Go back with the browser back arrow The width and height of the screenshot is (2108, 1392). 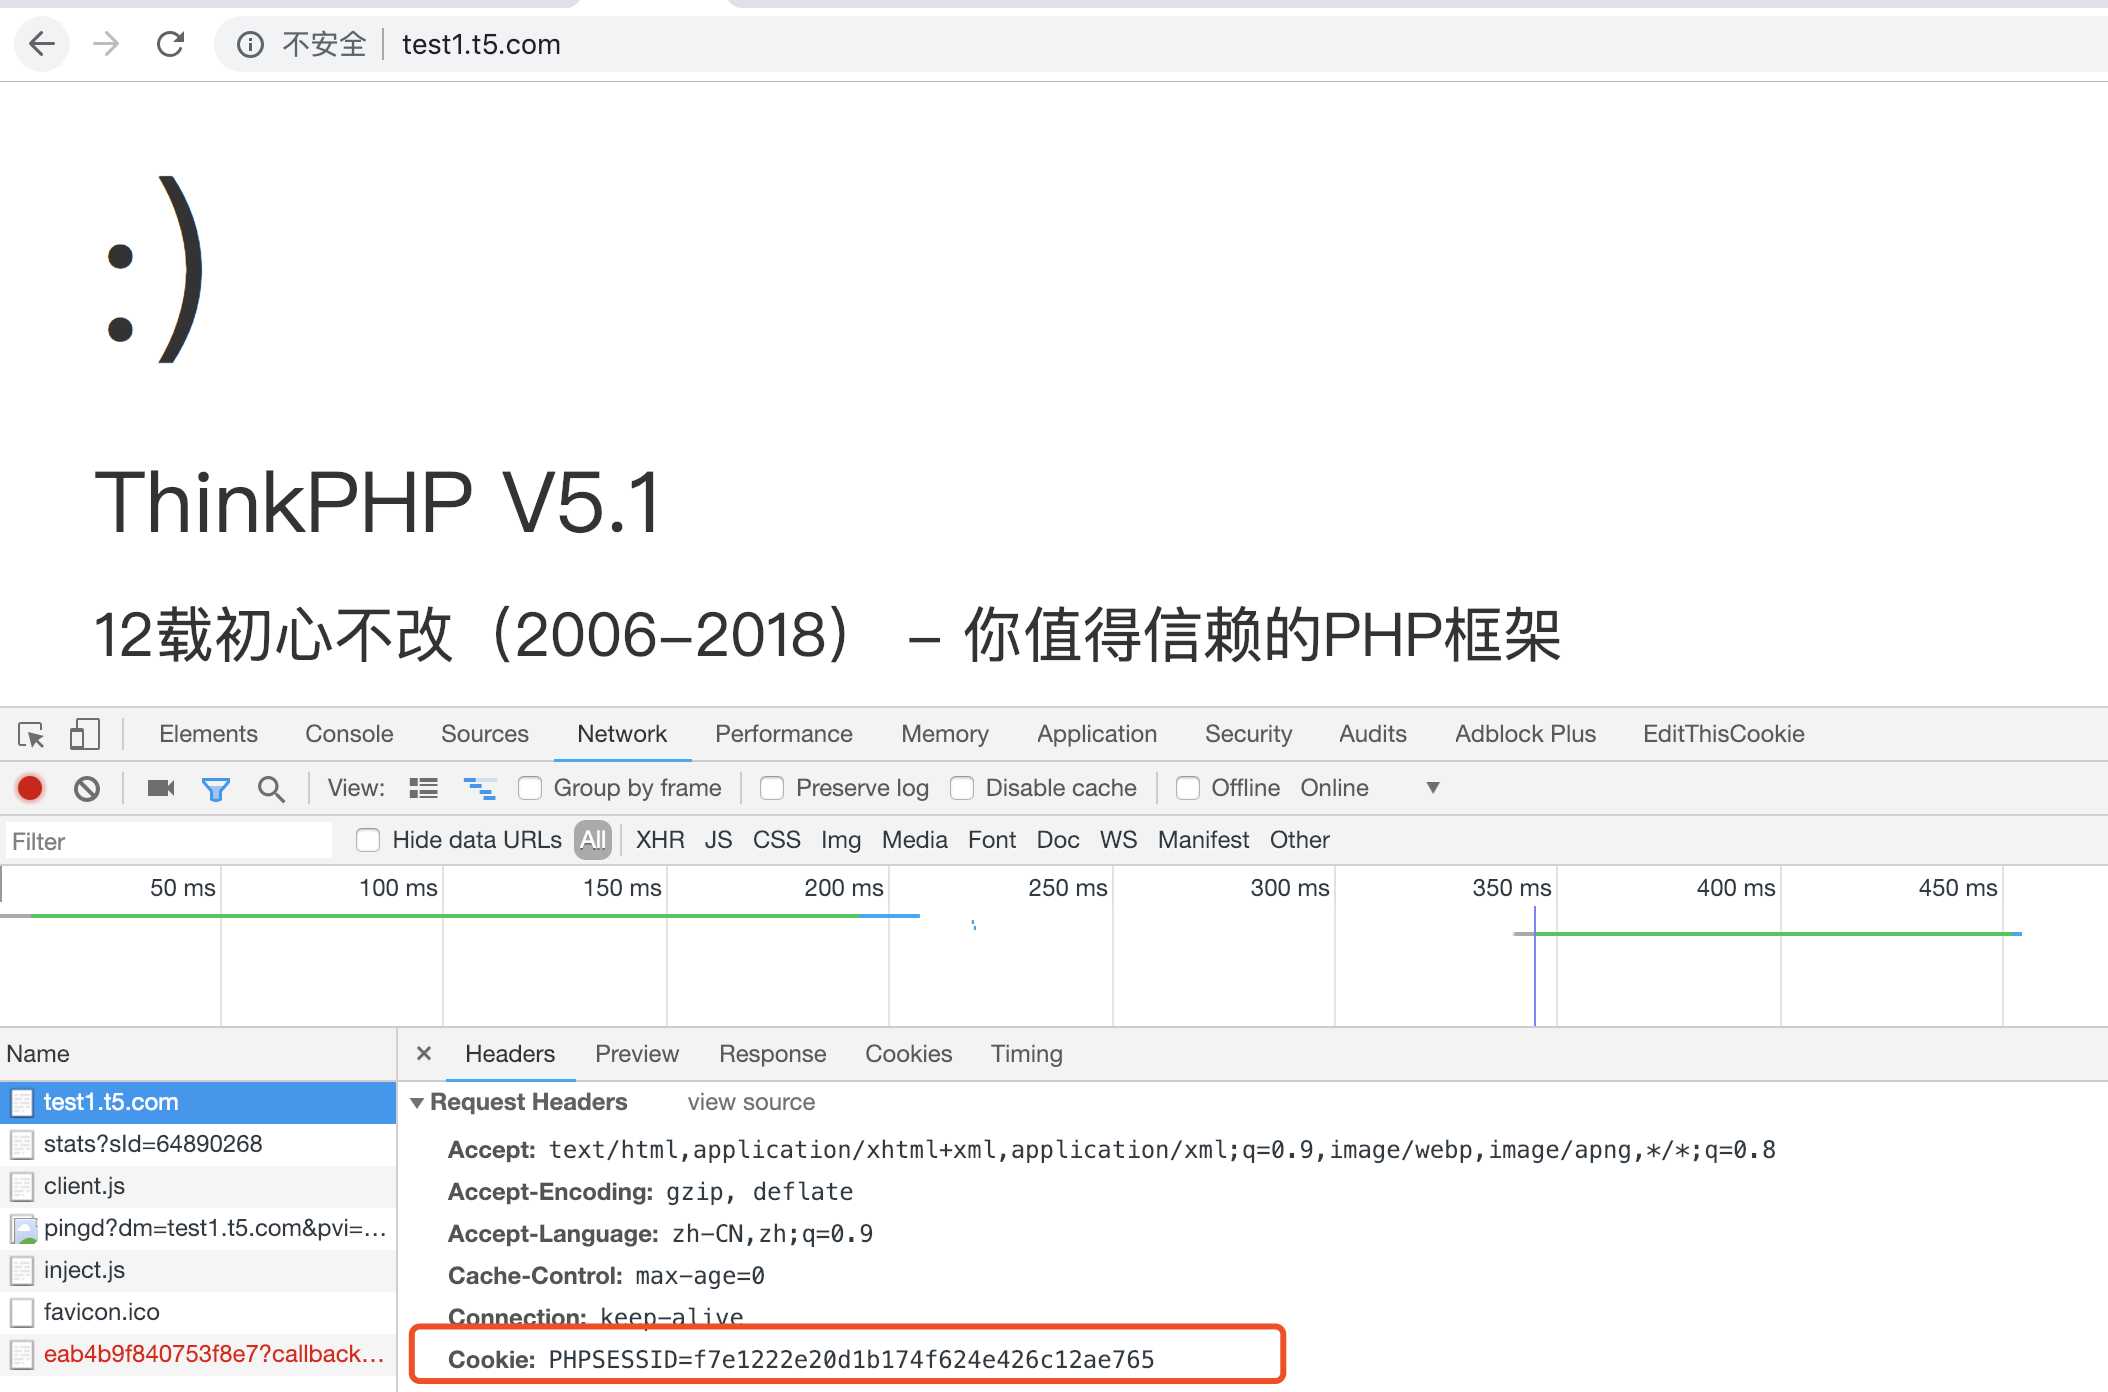(x=42, y=44)
